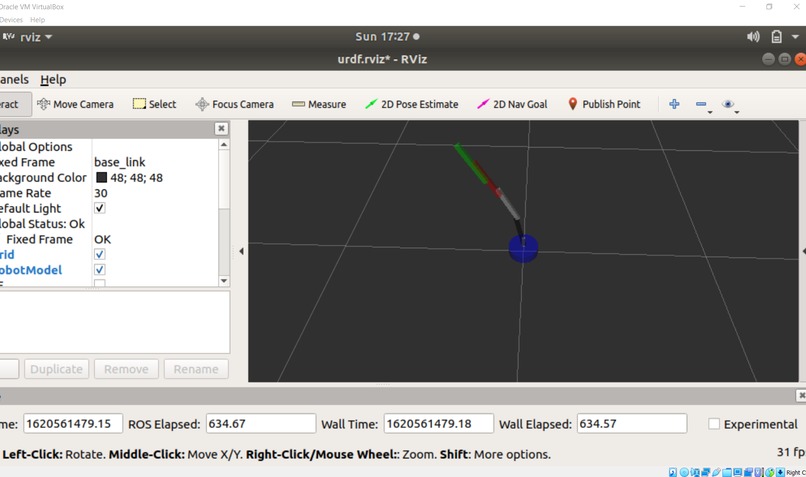Choose the Focus Camera tool
806x477 pixels.
(234, 104)
